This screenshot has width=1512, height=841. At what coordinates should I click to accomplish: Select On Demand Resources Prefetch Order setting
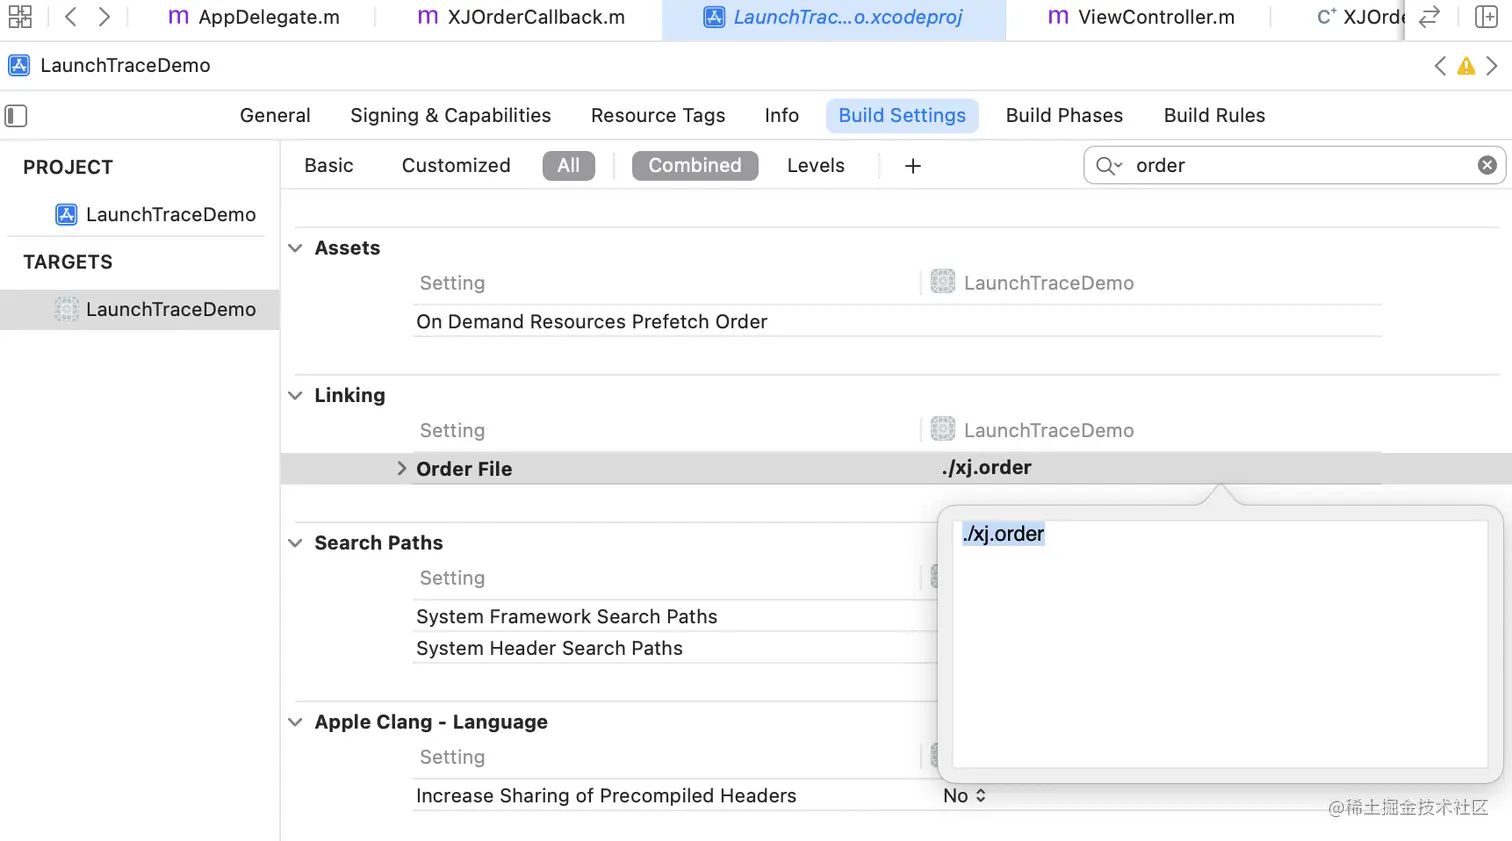coord(592,321)
